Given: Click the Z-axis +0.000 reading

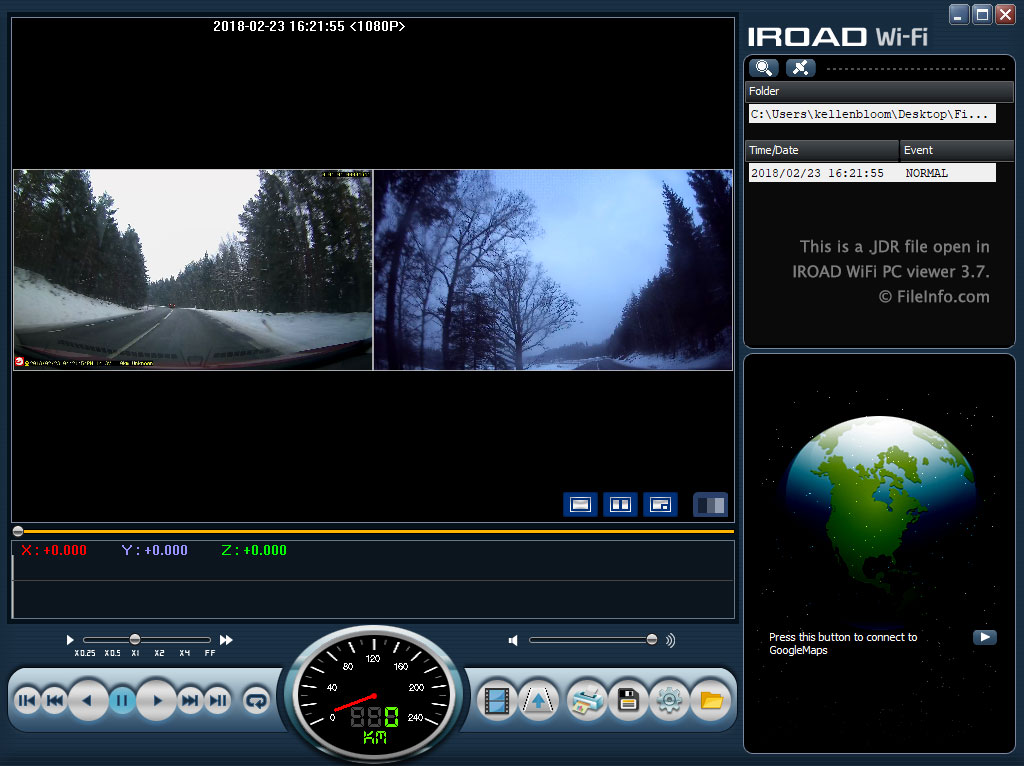Looking at the screenshot, I should click(254, 551).
